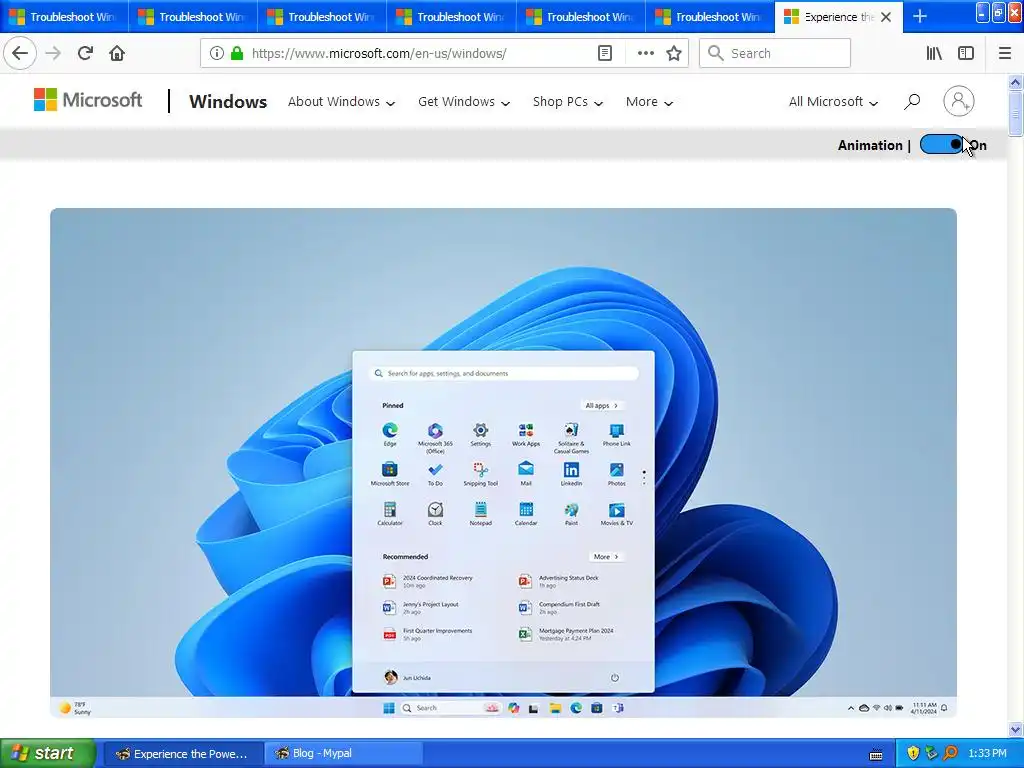Viewport: 1024px width, 768px height.
Task: Switch to the sixth Troubleshoot Windows tab
Action: point(710,16)
